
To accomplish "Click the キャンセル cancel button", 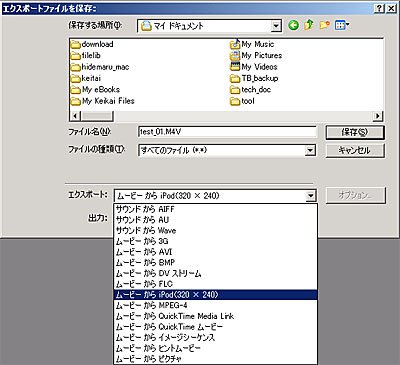I will click(355, 150).
